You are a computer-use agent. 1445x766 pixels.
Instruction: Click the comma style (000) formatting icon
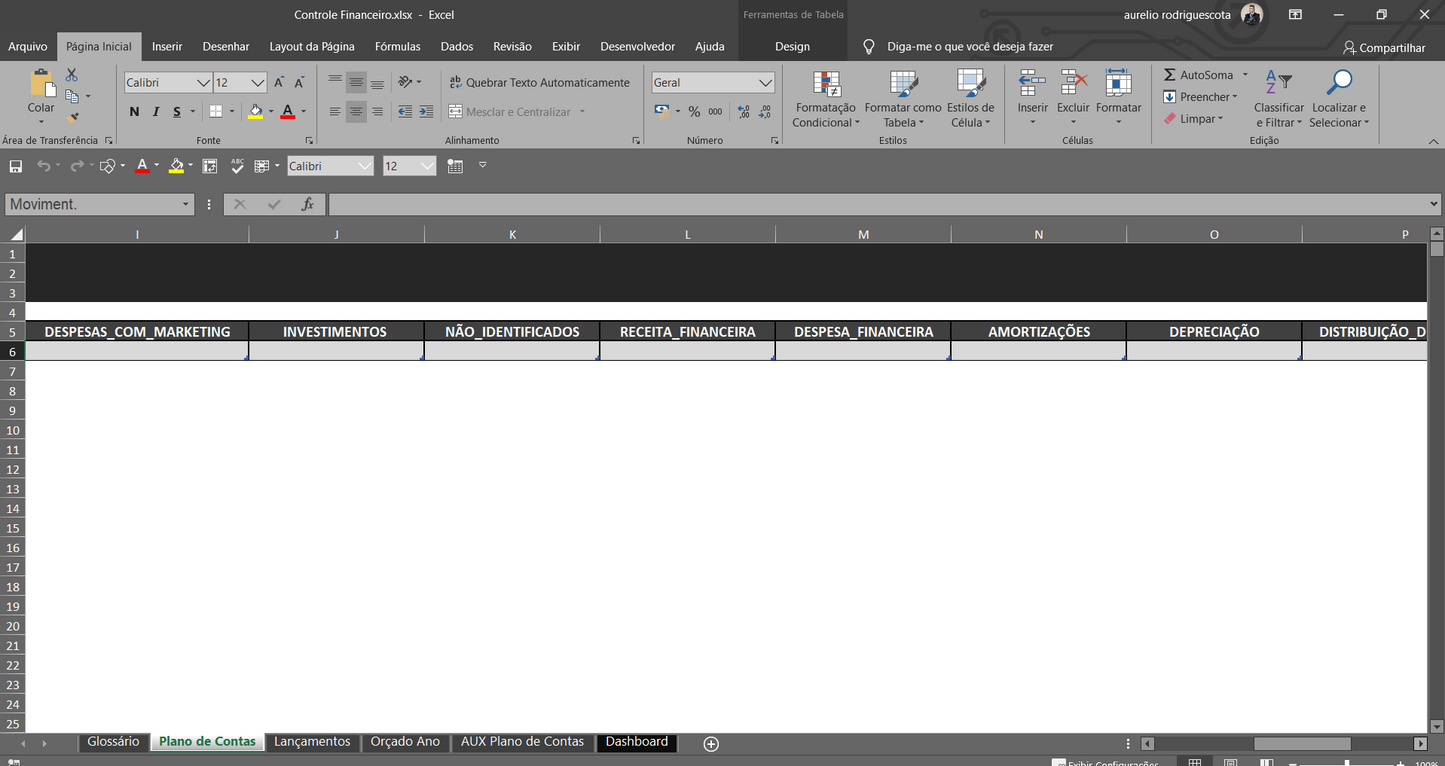pos(713,112)
